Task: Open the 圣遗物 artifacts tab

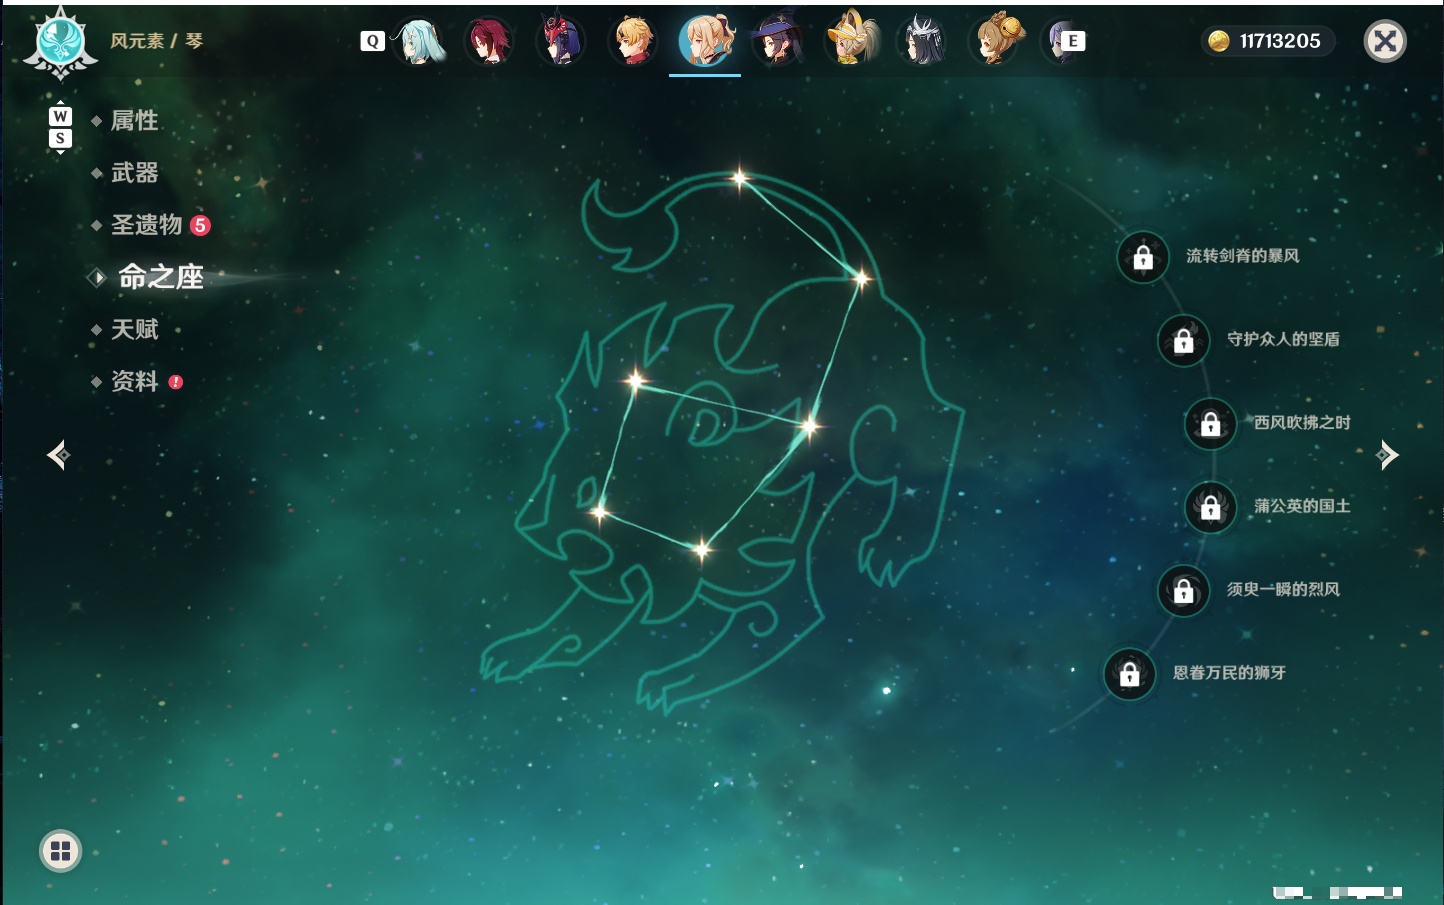Action: click(147, 225)
